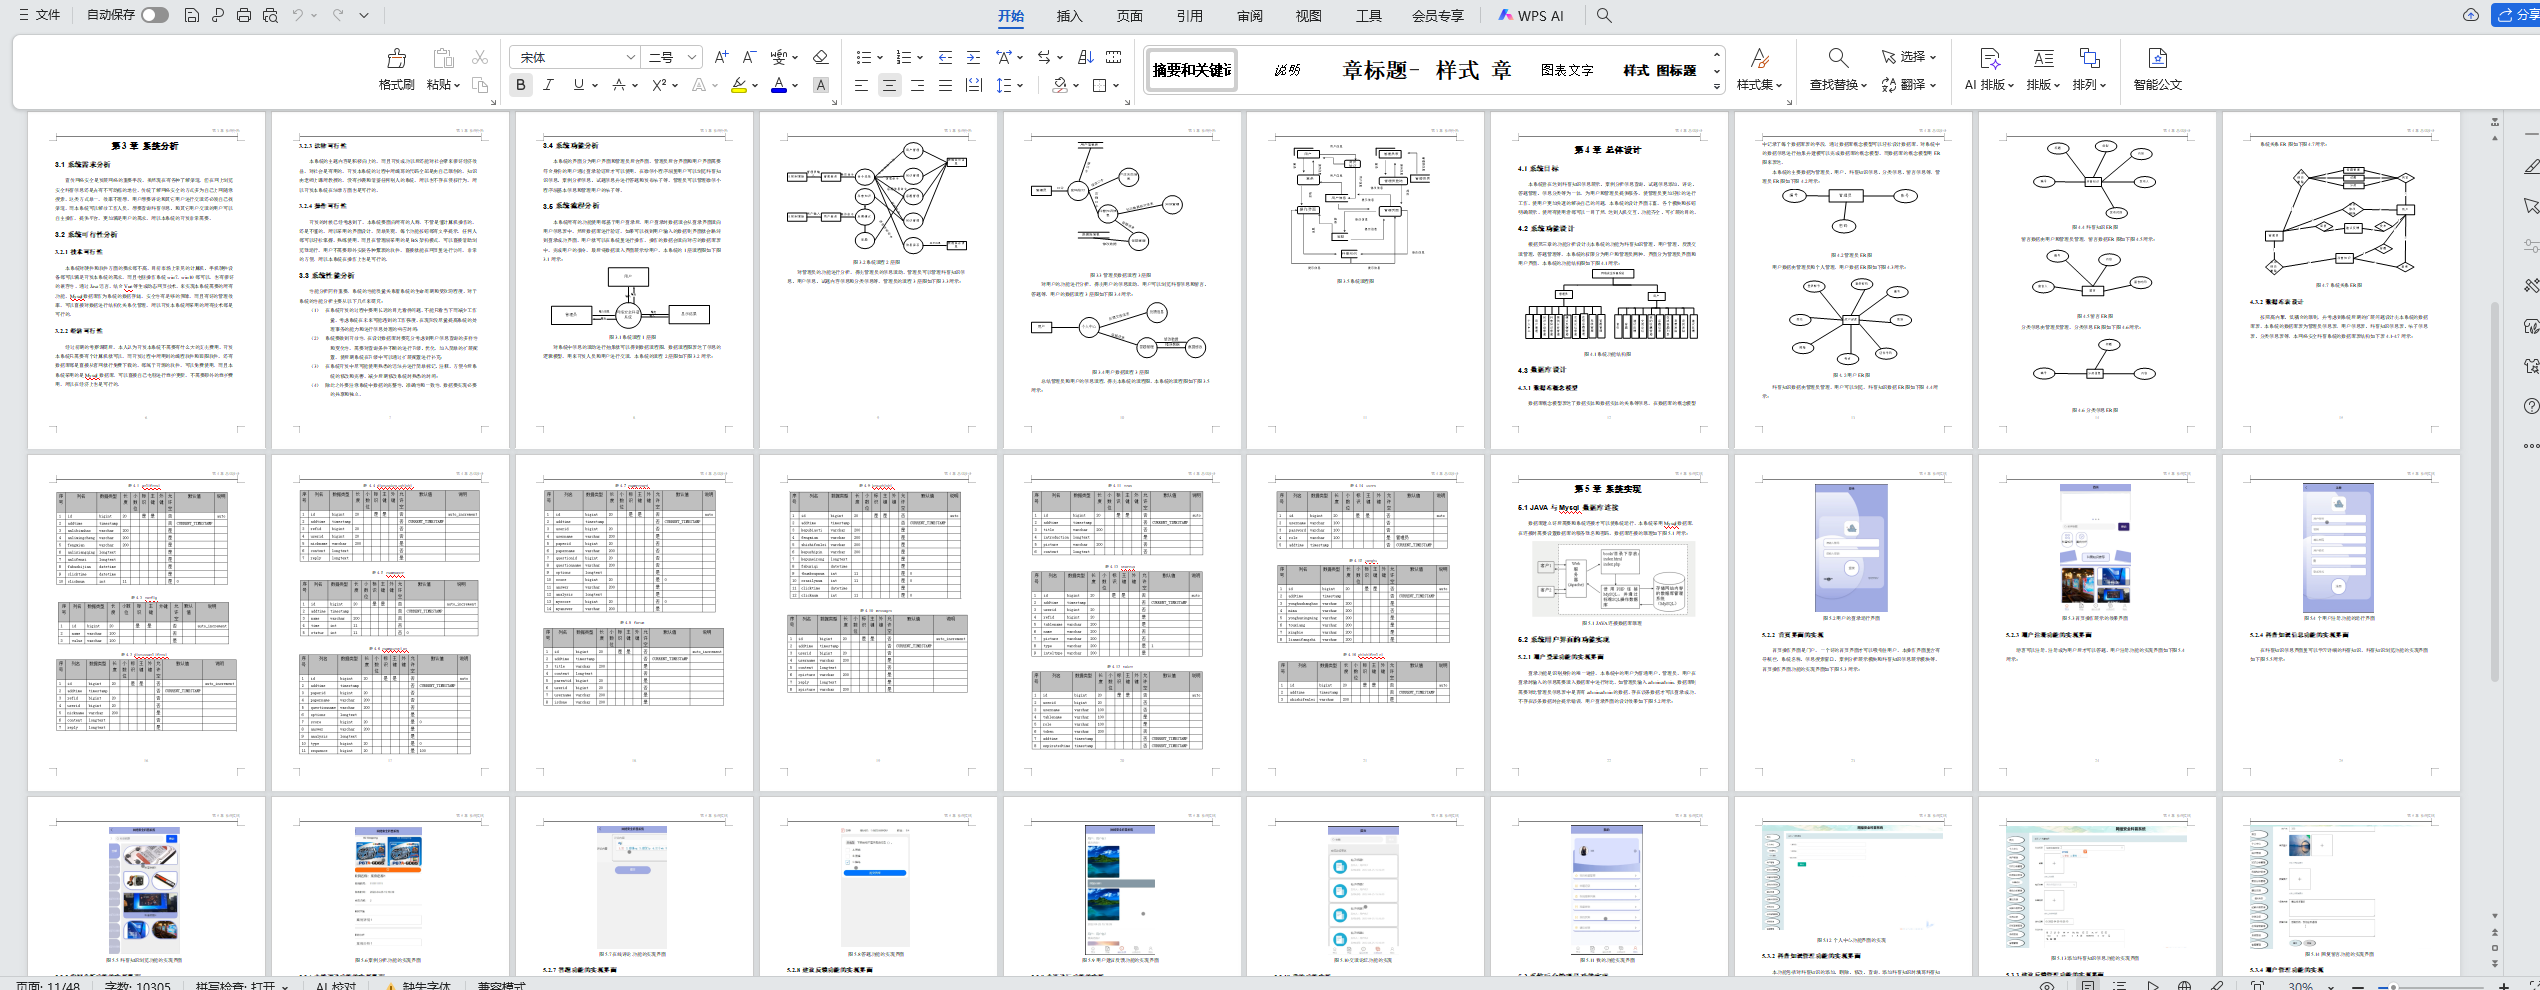Click Increase font size icon

721,58
